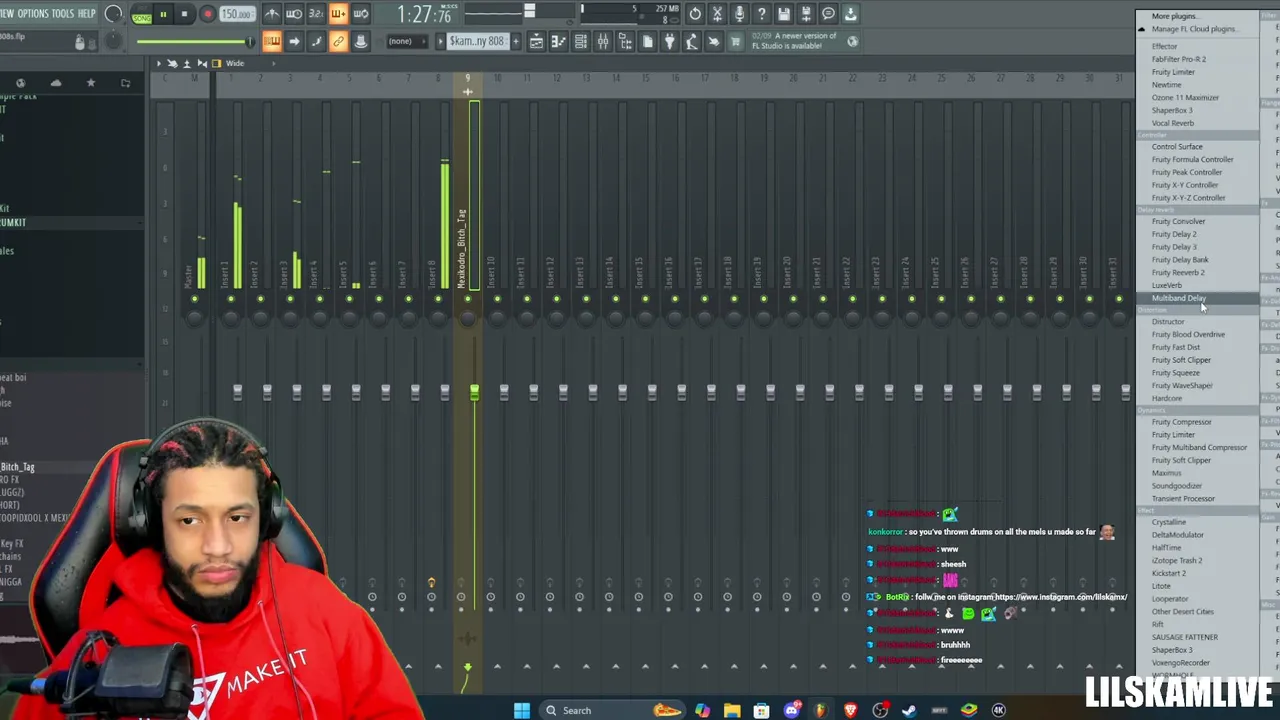Toggle the 3-2-1 countdown before recording
Image resolution: width=1280 pixels, height=720 pixels.
tap(316, 14)
